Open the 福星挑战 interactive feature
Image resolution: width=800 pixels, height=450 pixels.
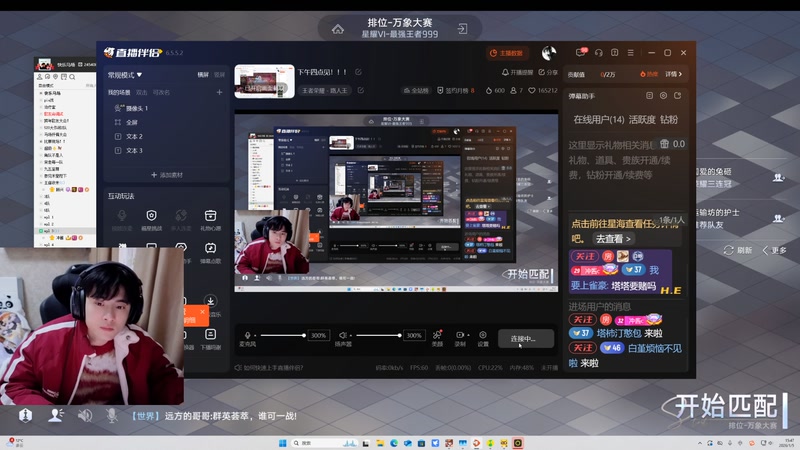click(151, 220)
